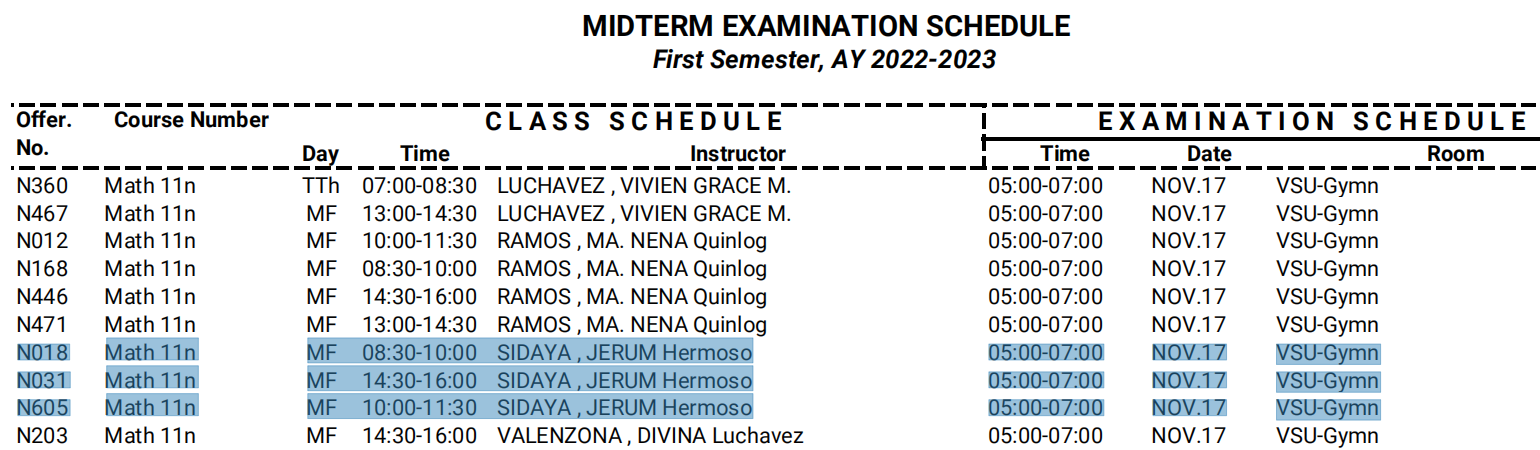Click the 07:00-08:30 class time

click(419, 186)
